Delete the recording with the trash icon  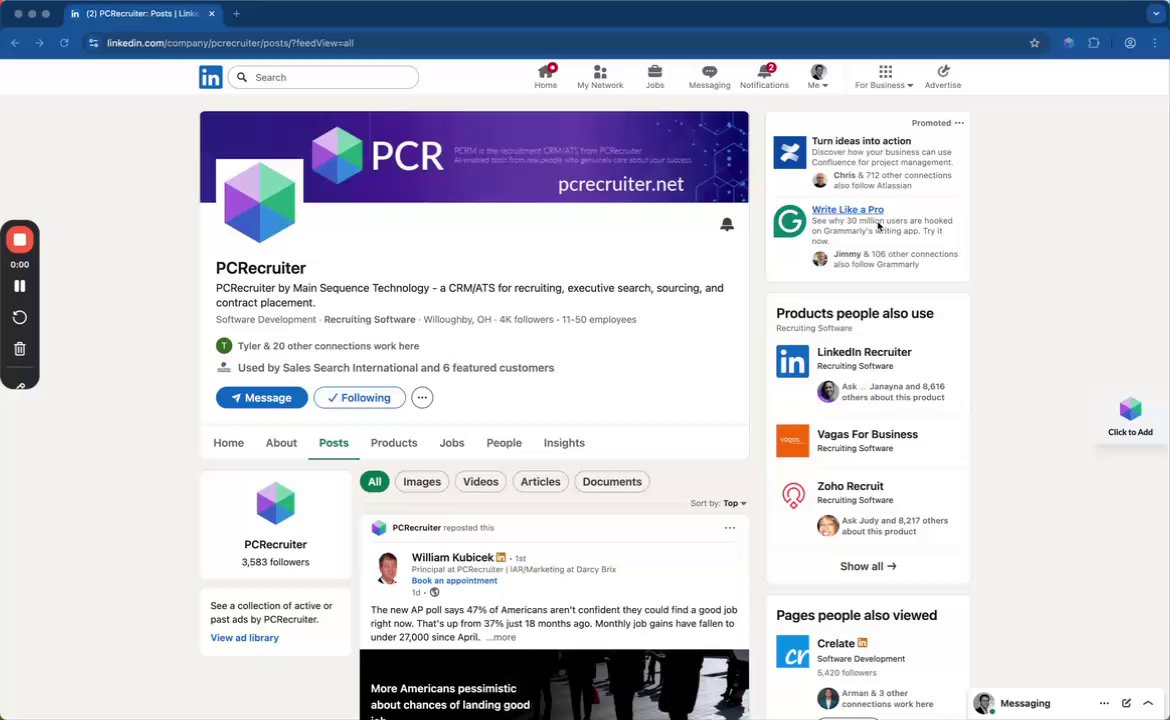[x=20, y=348]
